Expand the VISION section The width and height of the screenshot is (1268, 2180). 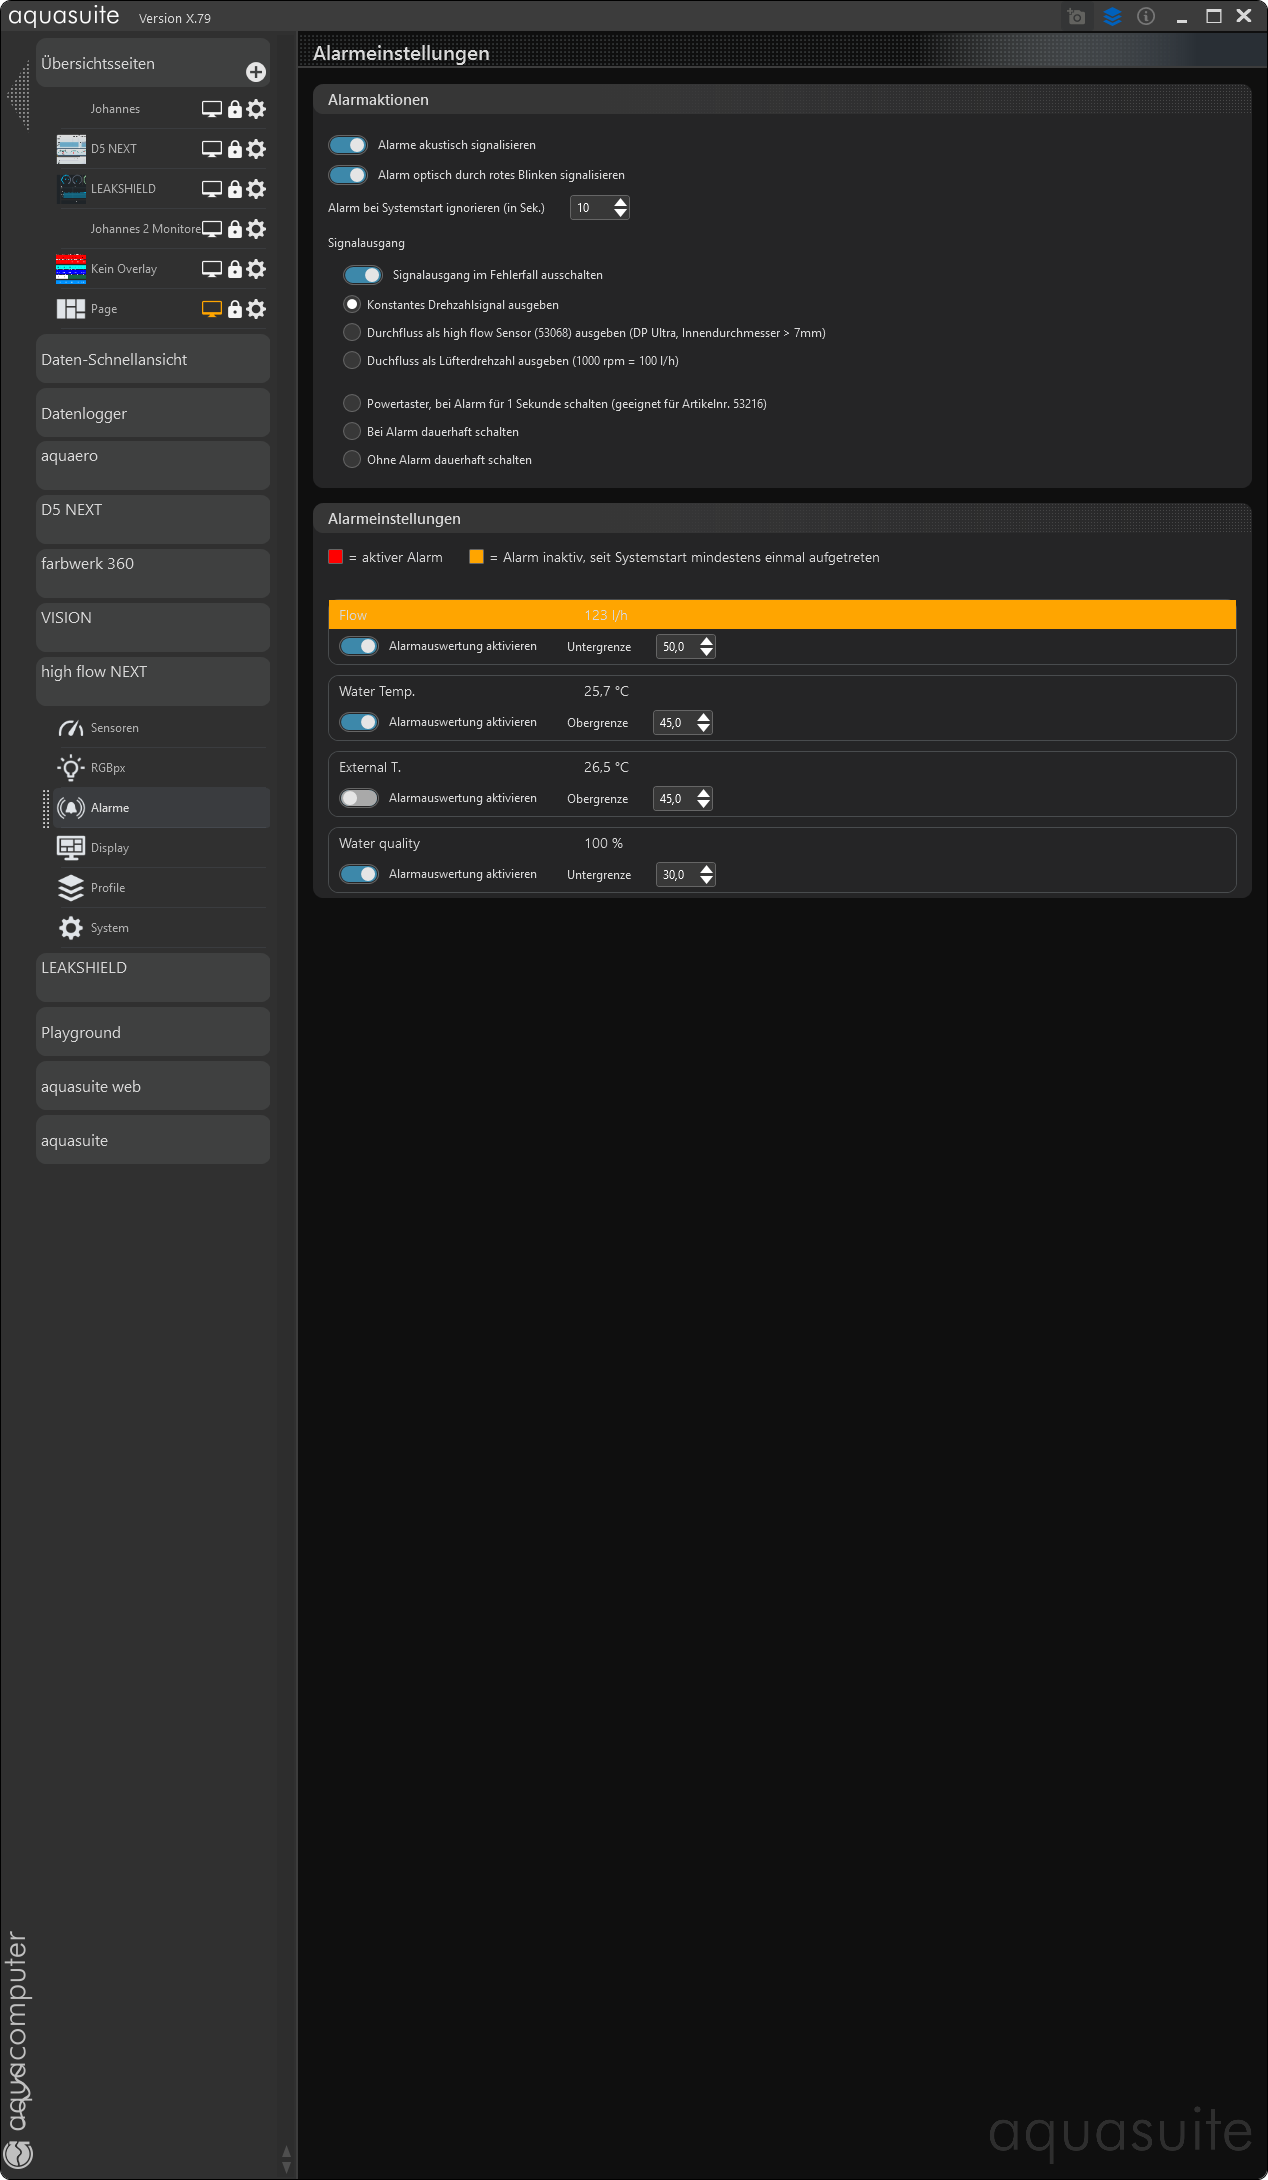coord(153,628)
